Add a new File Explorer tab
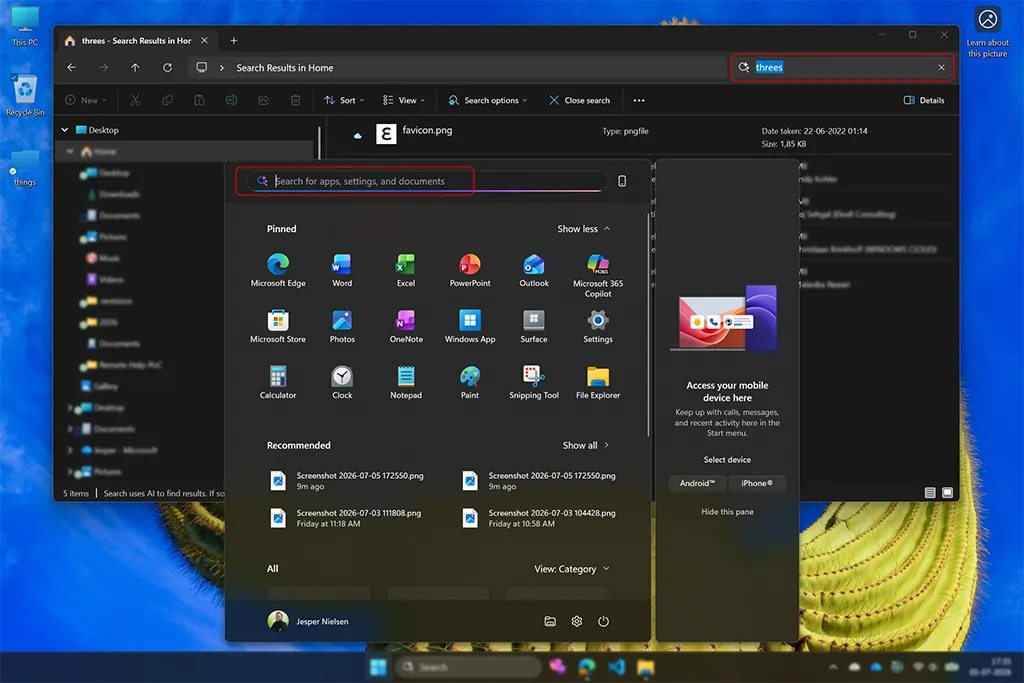This screenshot has height=683, width=1024. (234, 40)
